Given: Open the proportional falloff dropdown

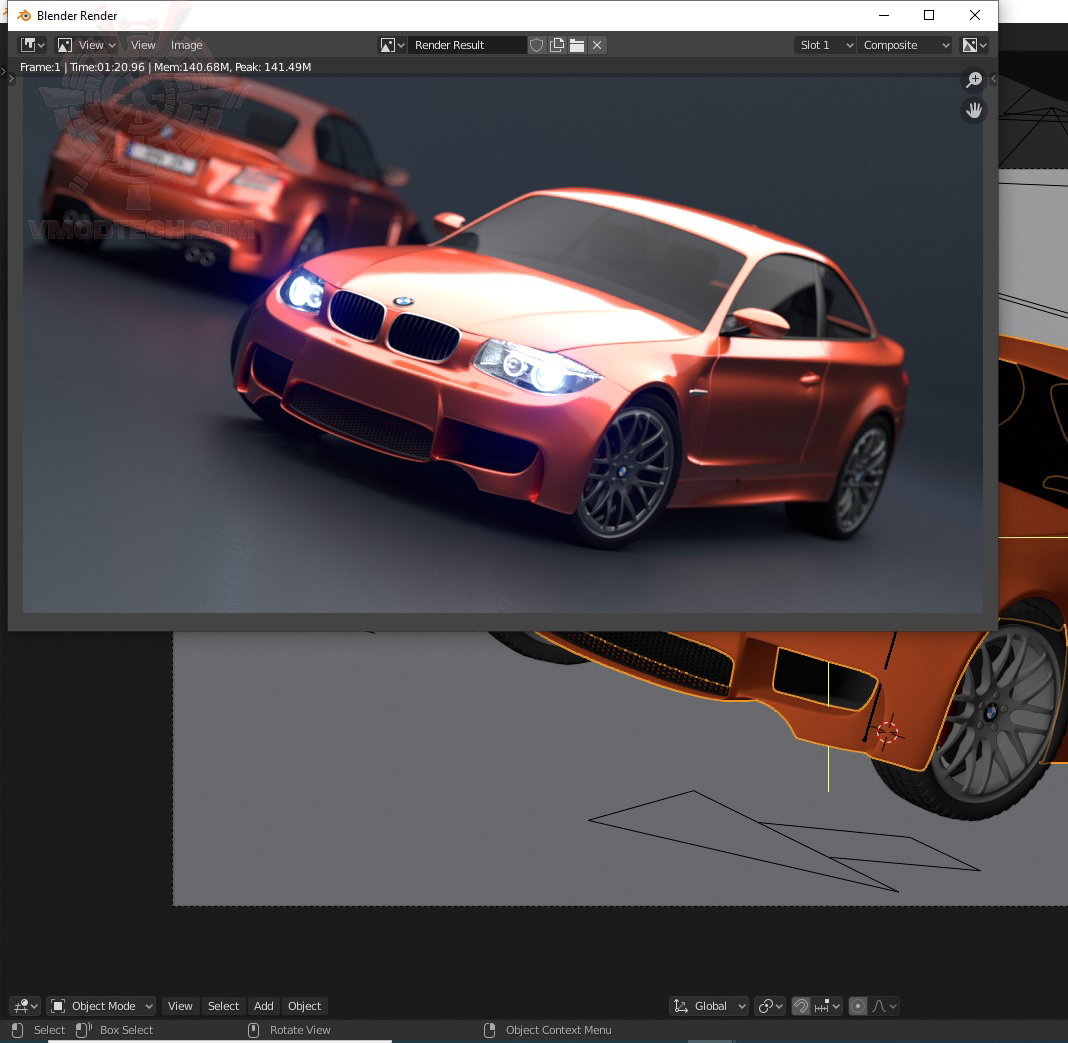Looking at the screenshot, I should click(884, 1006).
